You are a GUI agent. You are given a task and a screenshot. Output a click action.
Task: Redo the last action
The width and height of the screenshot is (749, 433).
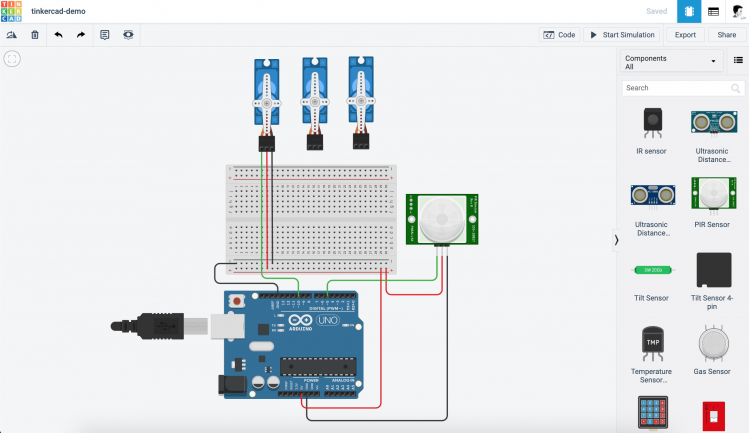[81, 35]
